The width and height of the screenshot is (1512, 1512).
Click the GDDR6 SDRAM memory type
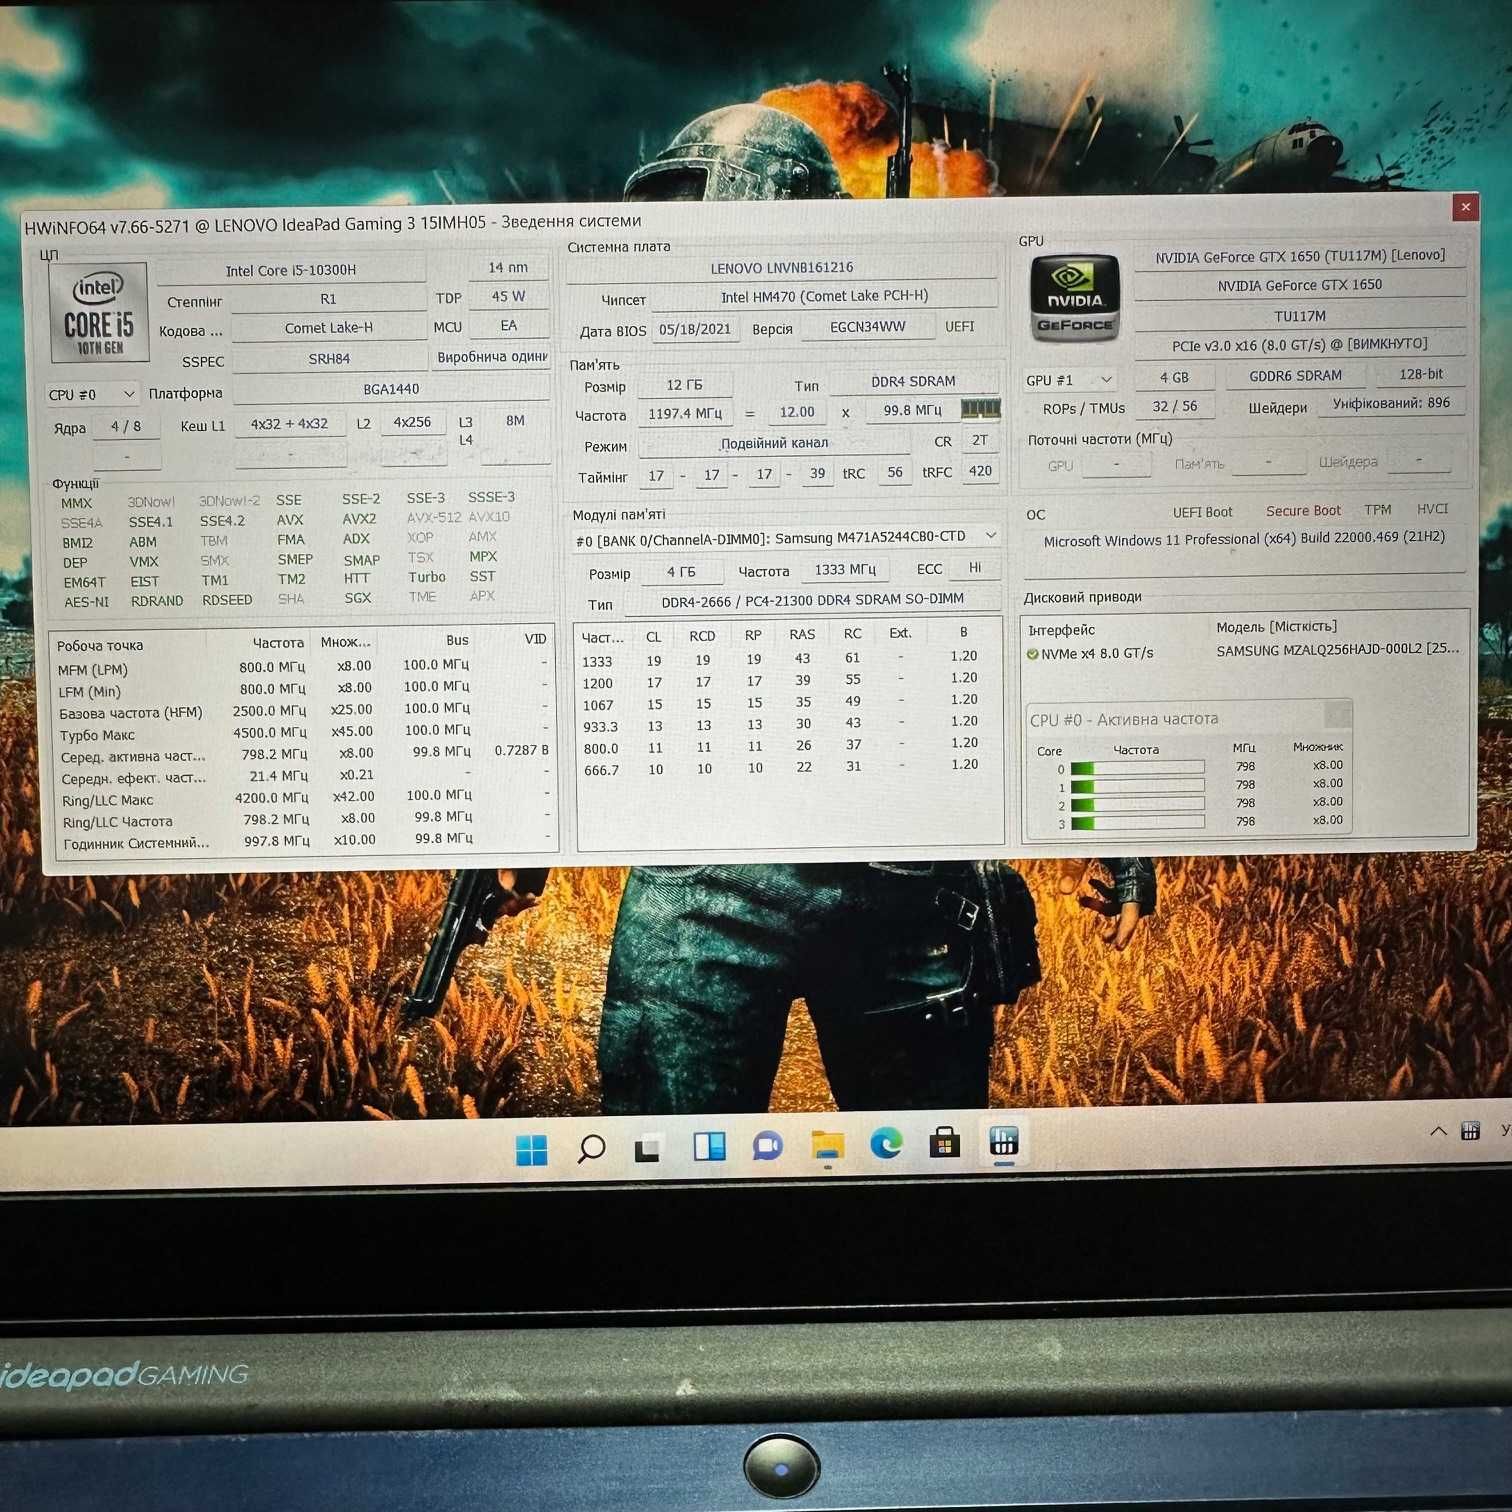[1296, 376]
